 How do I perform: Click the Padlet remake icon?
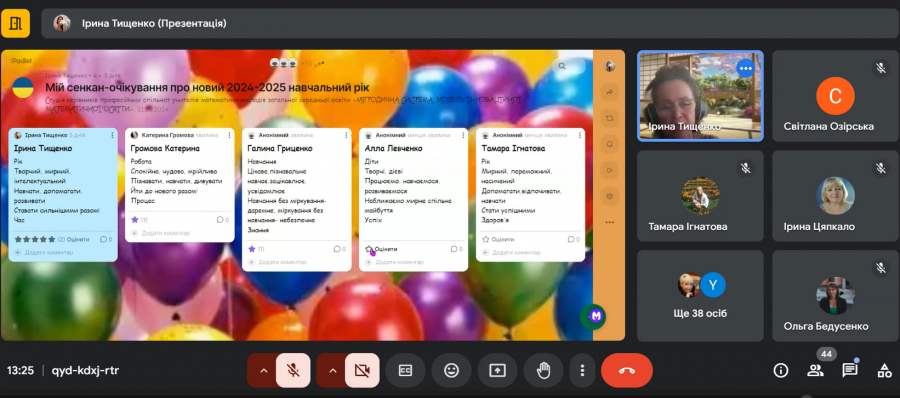[610, 118]
